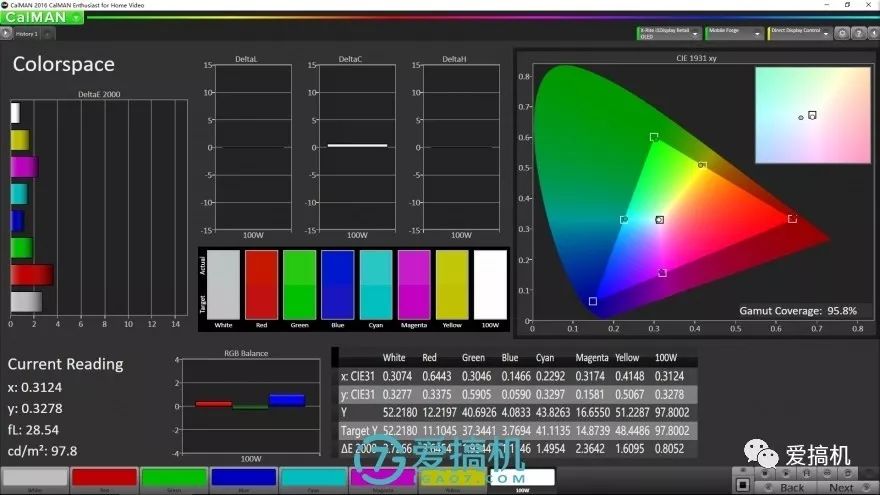Click Next to advance workflow page
The height and width of the screenshot is (495, 880).
[x=841, y=487]
